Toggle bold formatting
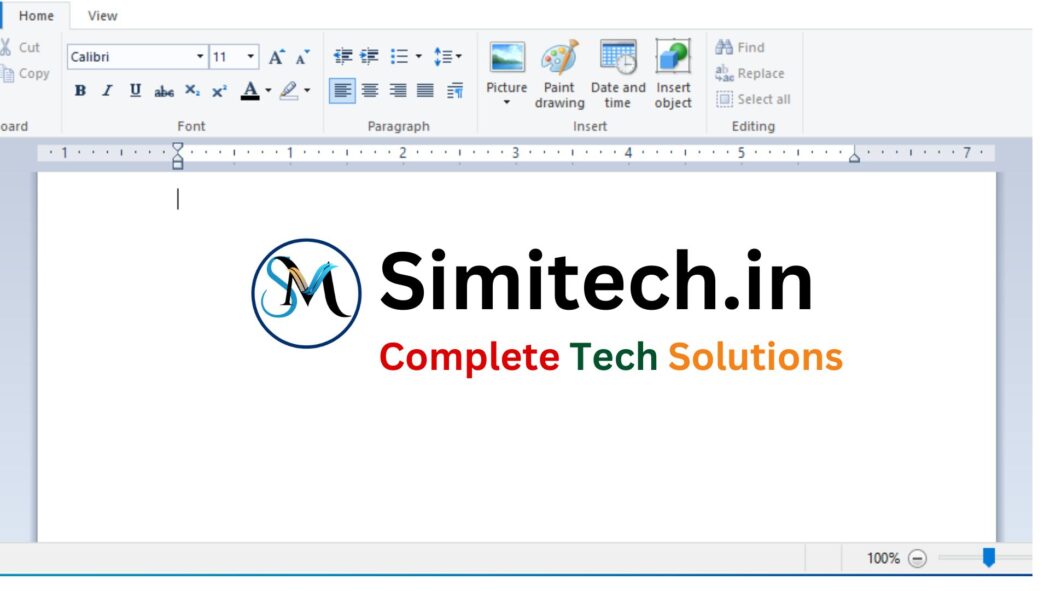The width and height of the screenshot is (1050, 591). tap(80, 90)
